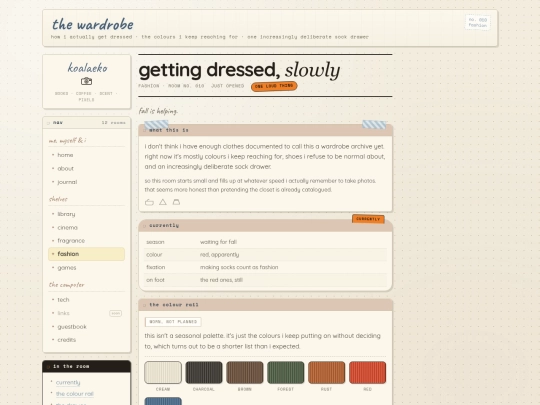Click the bag icon in what this is panel
Viewport: 540px width, 405px height.
176,202
